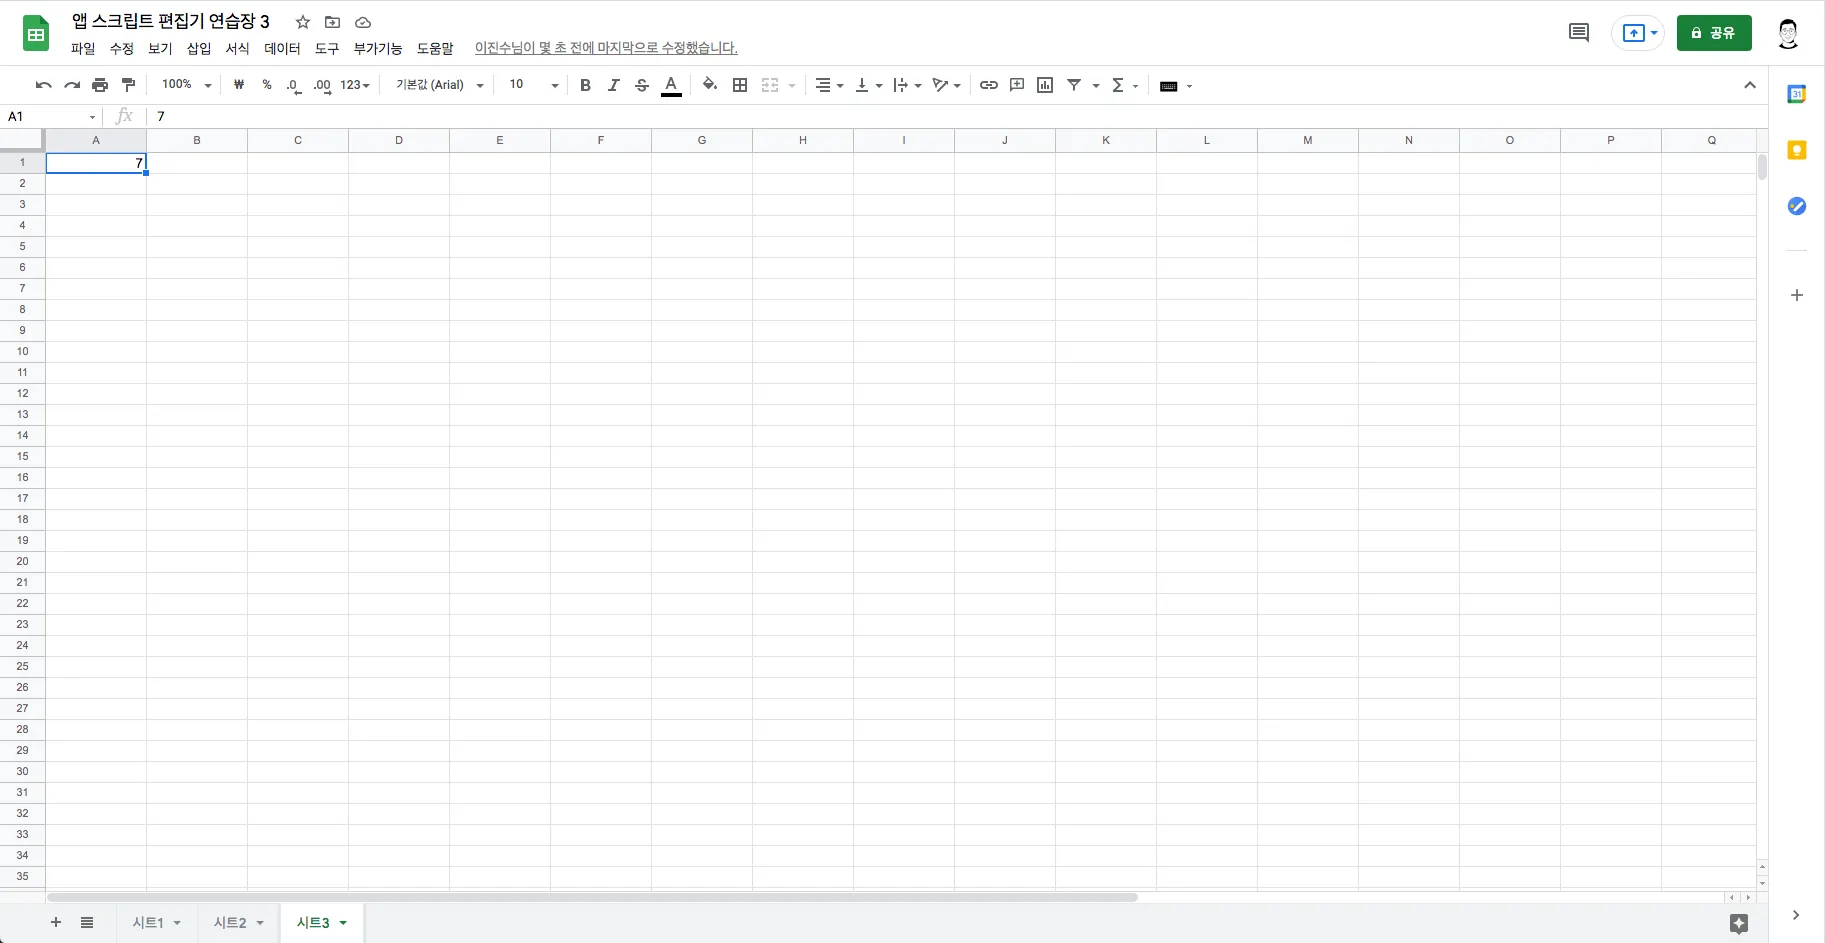1825x943 pixels.
Task: Add a new sheet with plus
Action: pos(56,922)
